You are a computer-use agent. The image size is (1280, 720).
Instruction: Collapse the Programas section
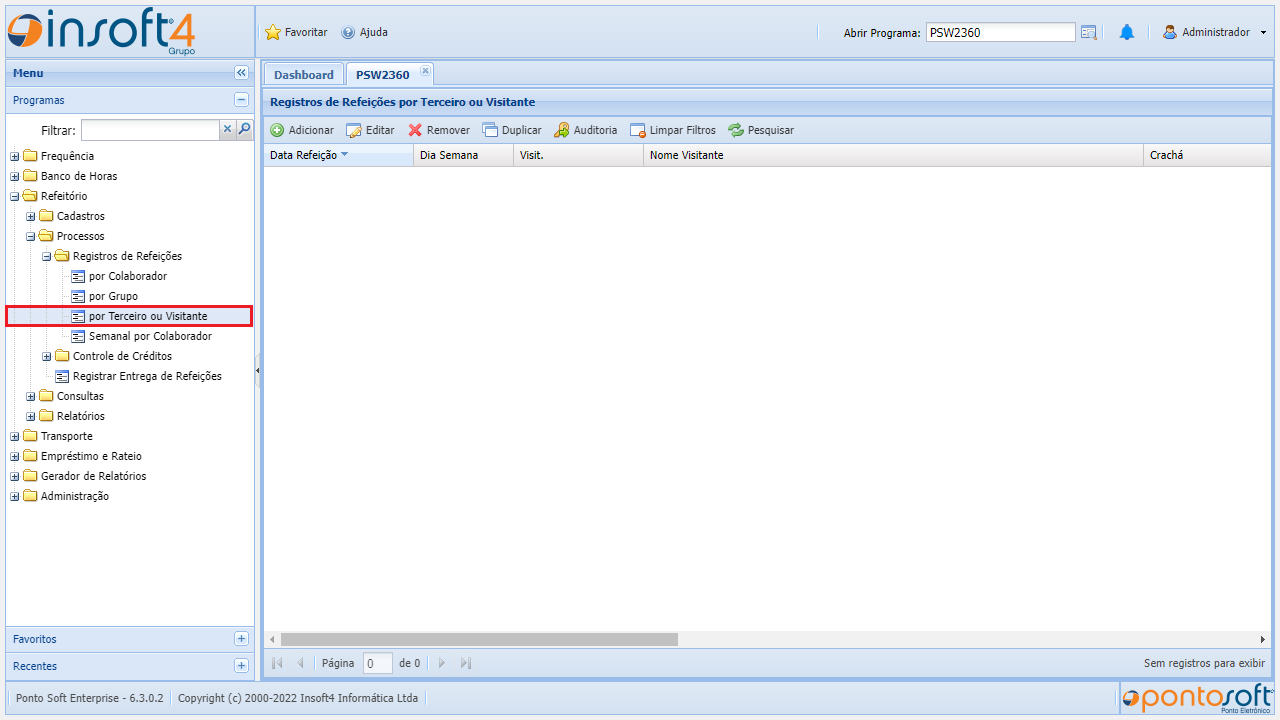[241, 100]
